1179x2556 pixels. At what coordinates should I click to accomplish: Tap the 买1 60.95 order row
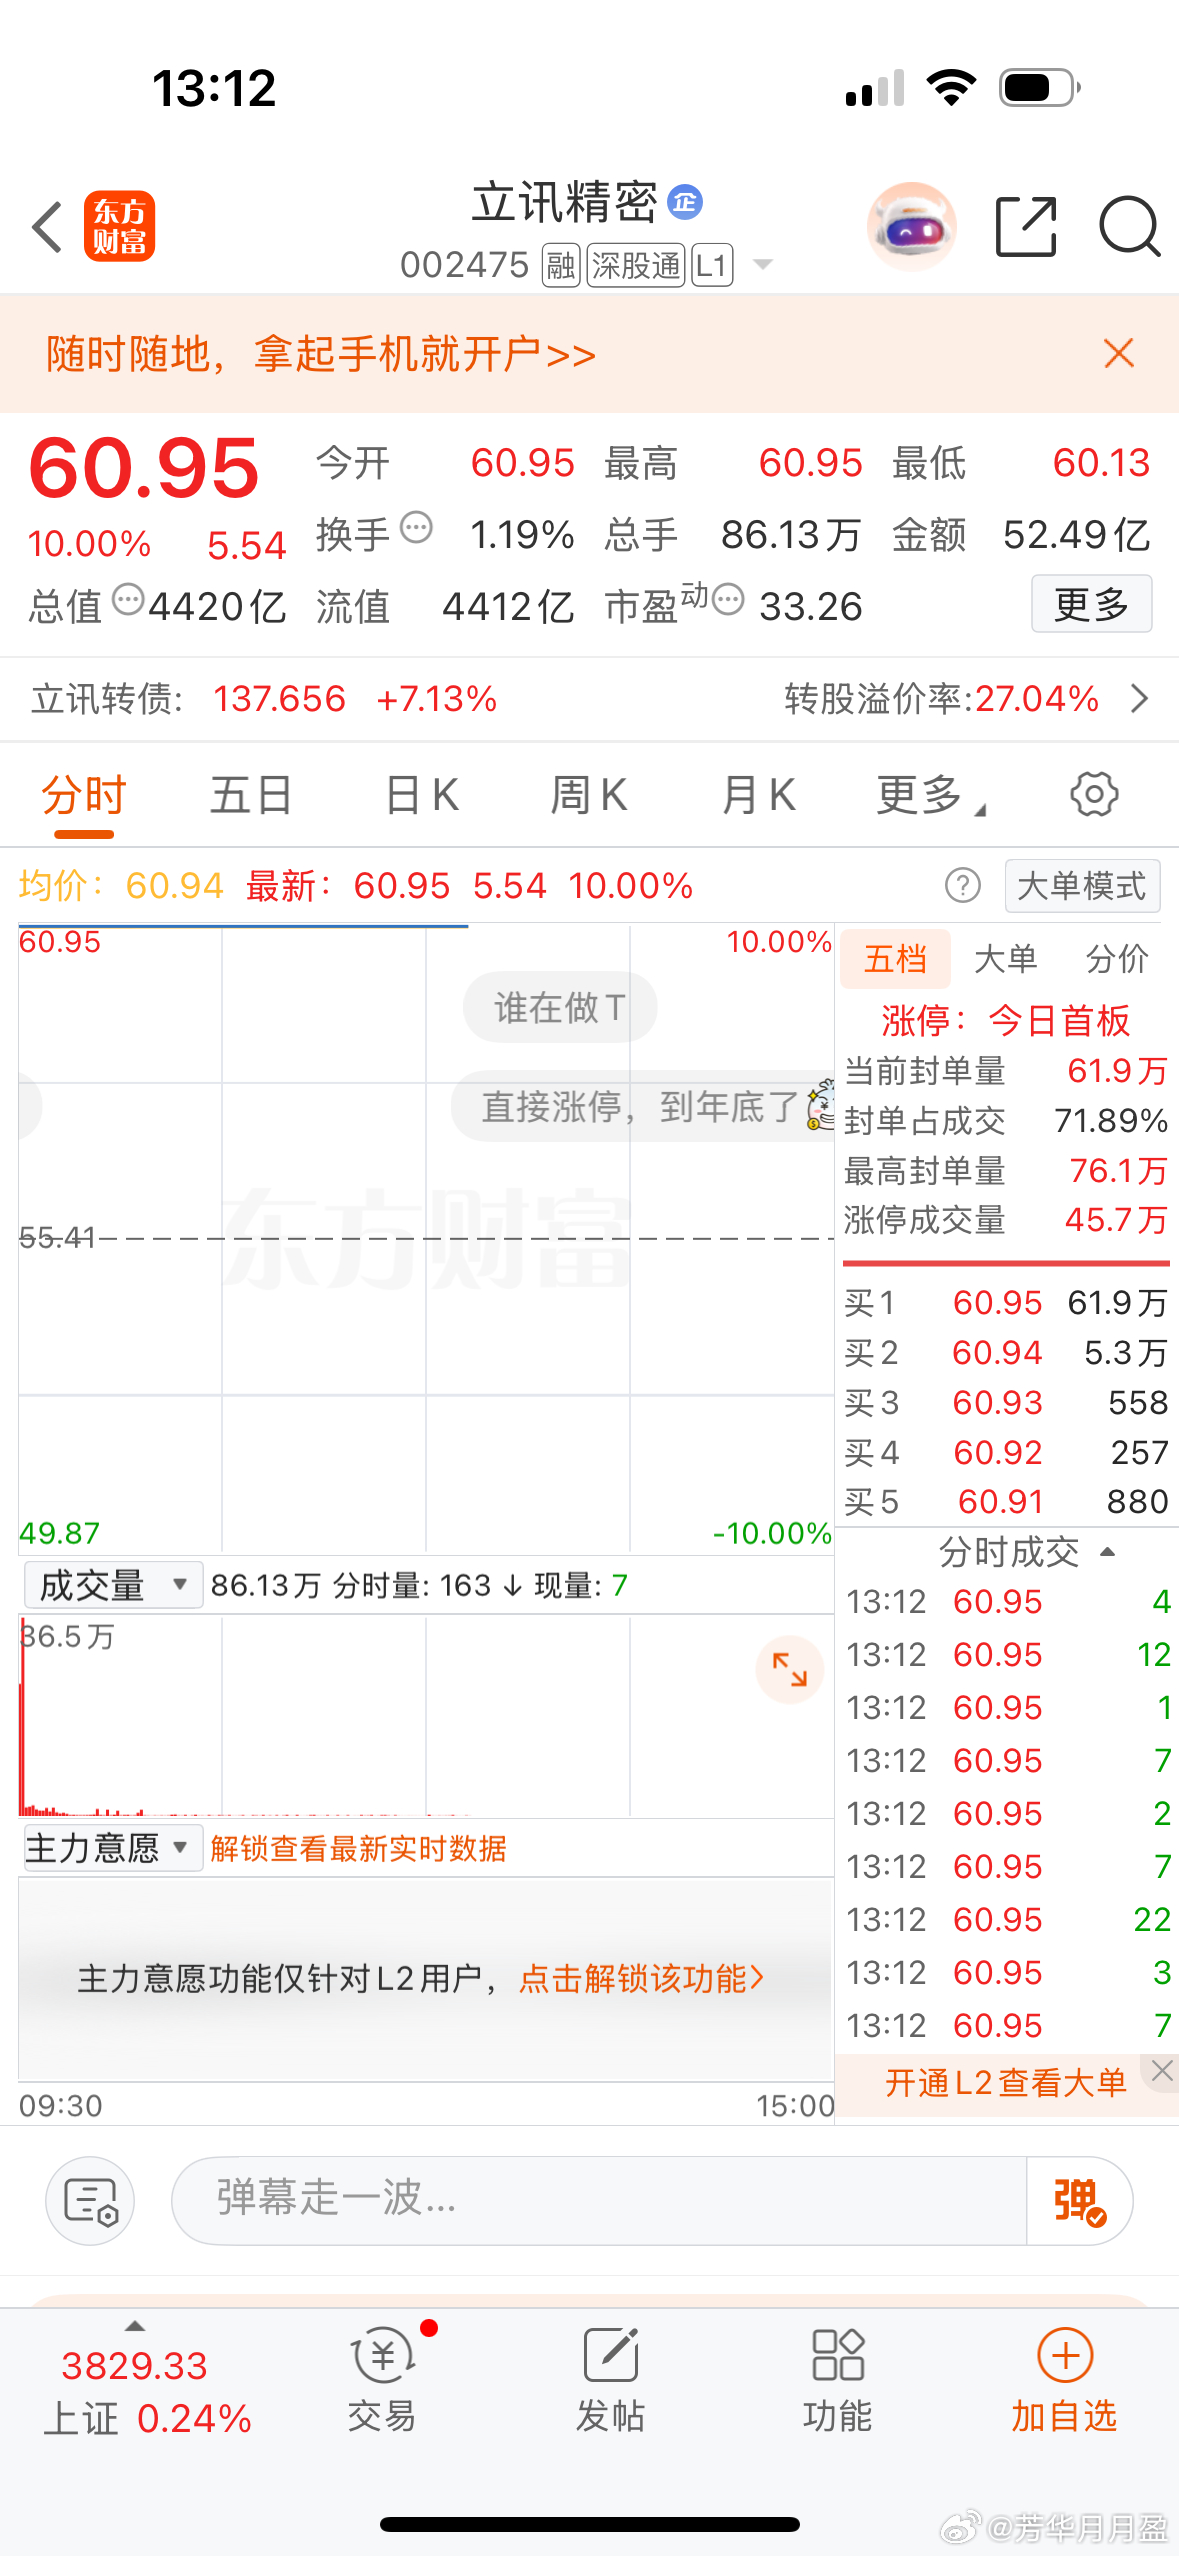pos(1006,1303)
